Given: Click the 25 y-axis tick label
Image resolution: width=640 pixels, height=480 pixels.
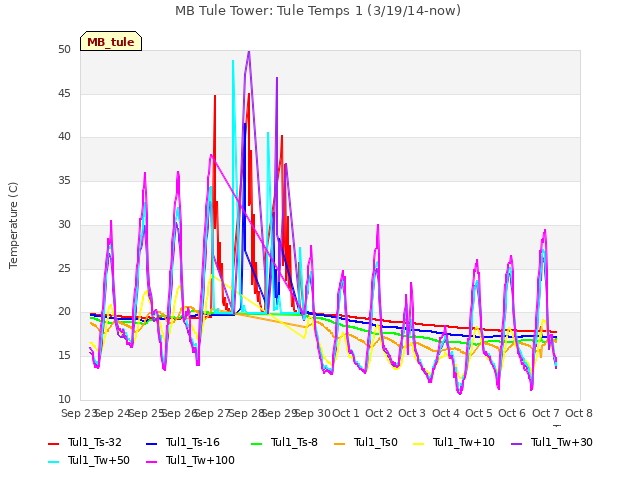Looking at the screenshot, I should [64, 268].
